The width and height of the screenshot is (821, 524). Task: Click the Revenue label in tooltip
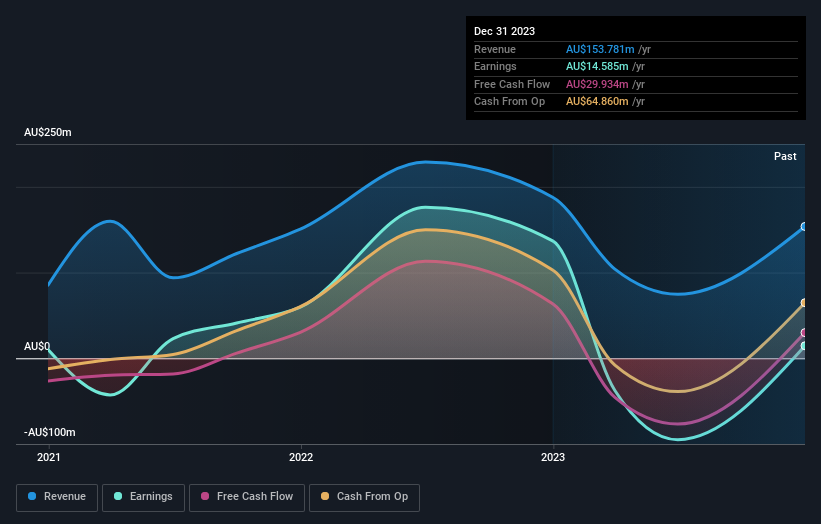coord(495,49)
